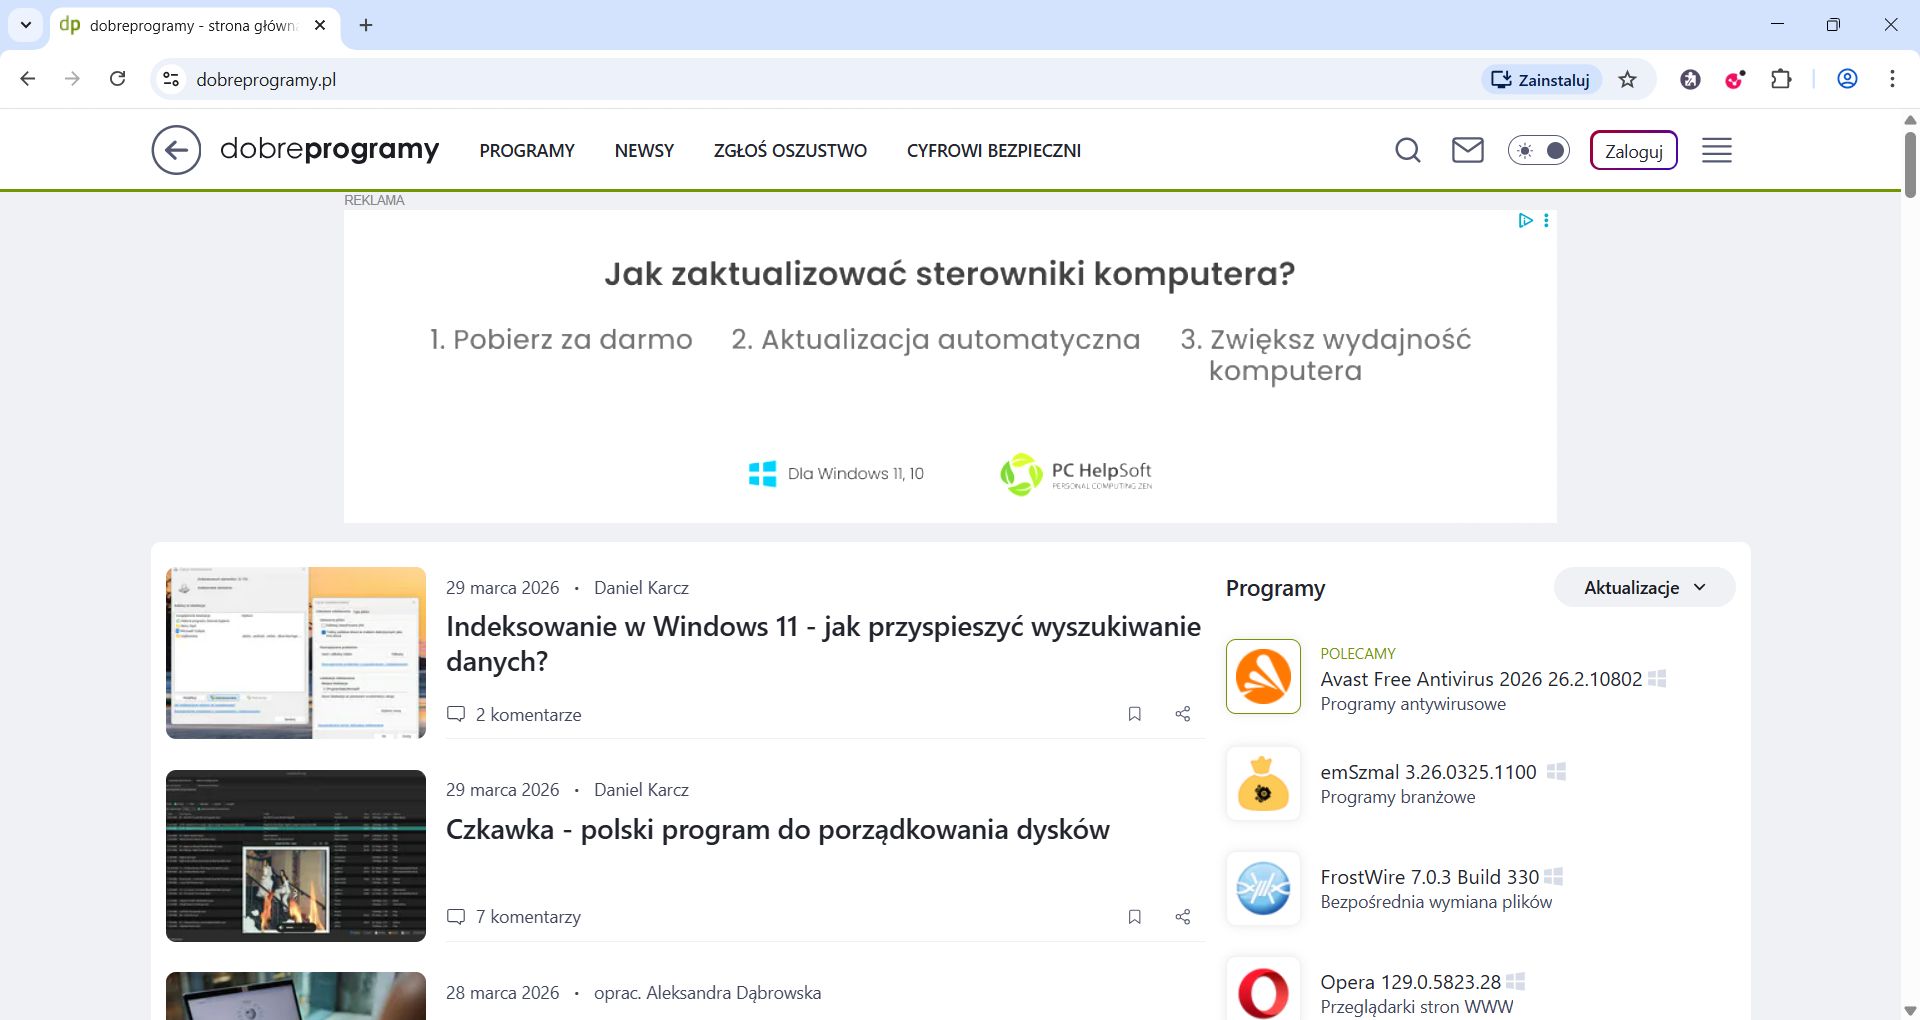Click the emSzmal money bag icon
Viewport: 1920px width, 1020px height.
(x=1263, y=783)
